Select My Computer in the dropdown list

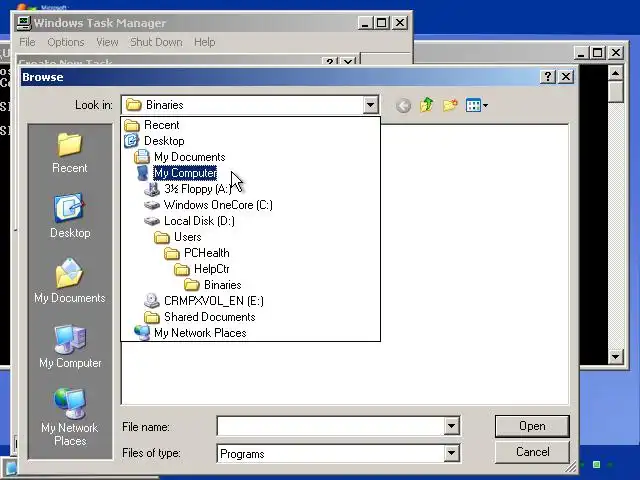click(x=185, y=173)
